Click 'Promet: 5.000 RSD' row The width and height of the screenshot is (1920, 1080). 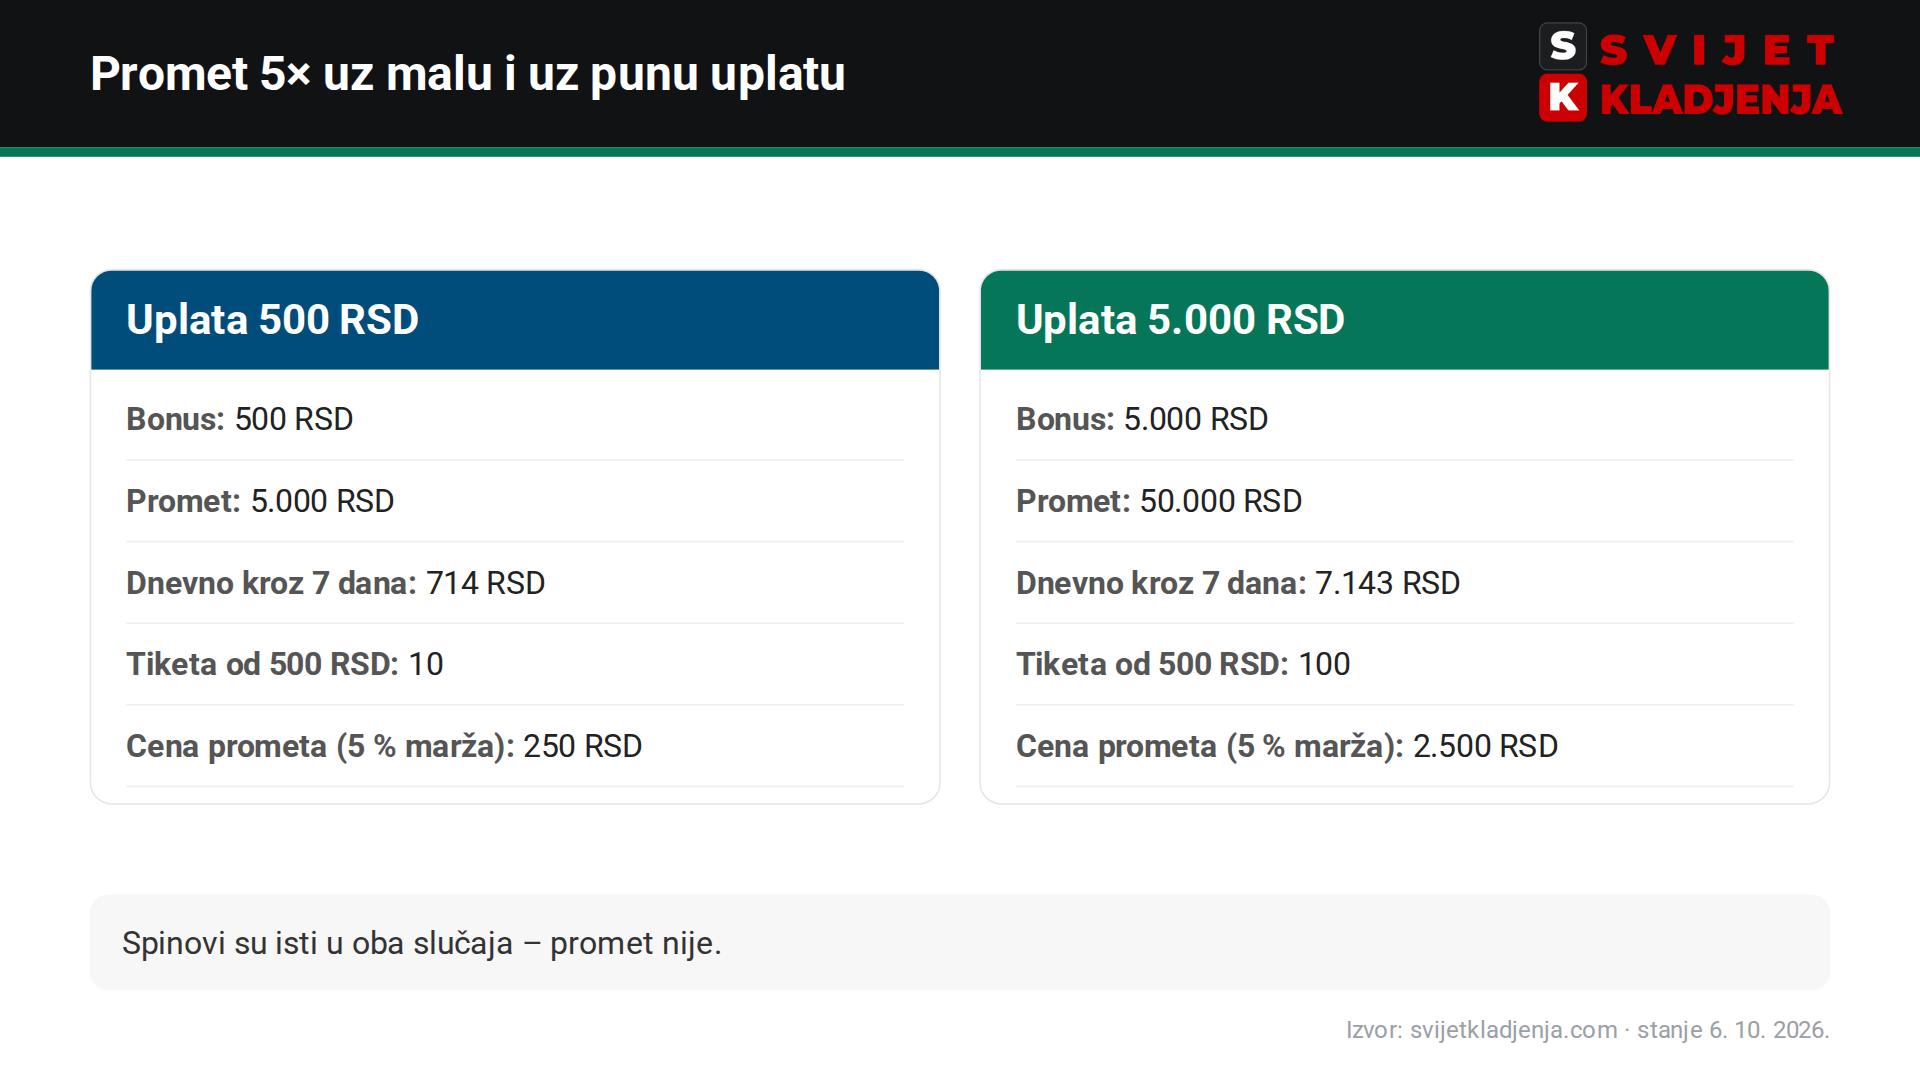coord(515,501)
